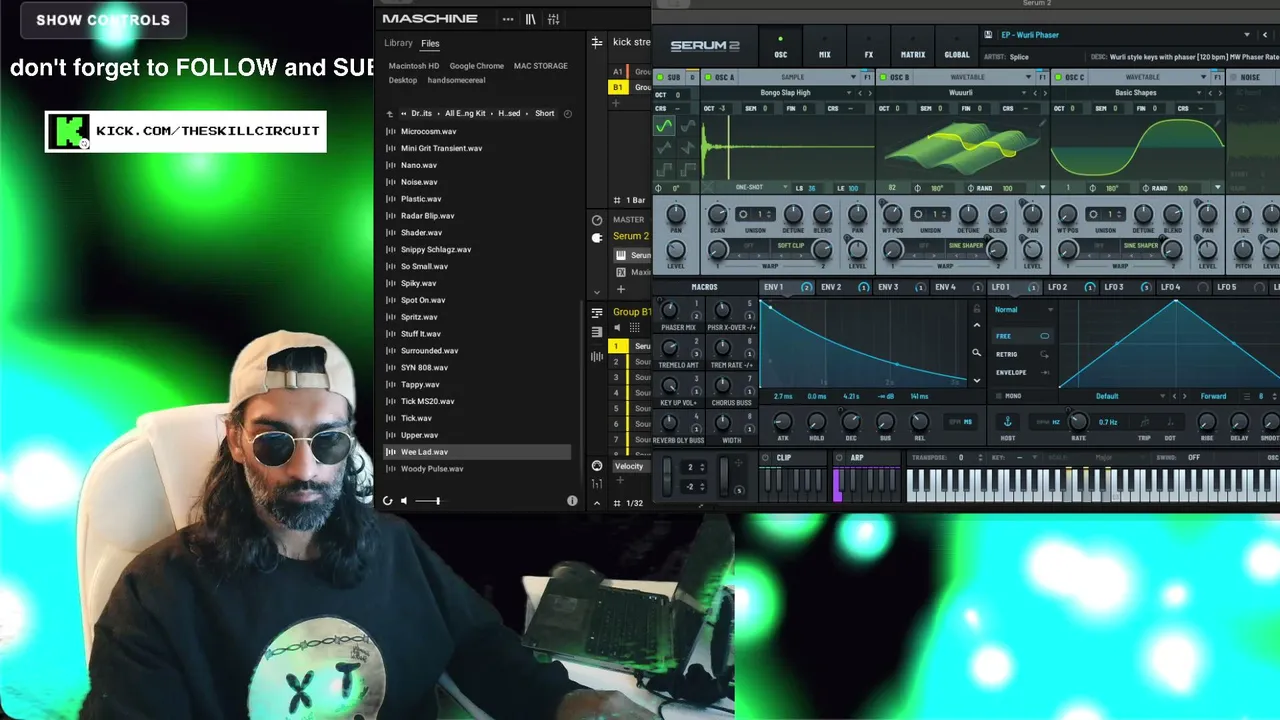This screenshot has height=720, width=1280.
Task: Select the sine waveform in SUB oscillator
Action: (x=664, y=126)
